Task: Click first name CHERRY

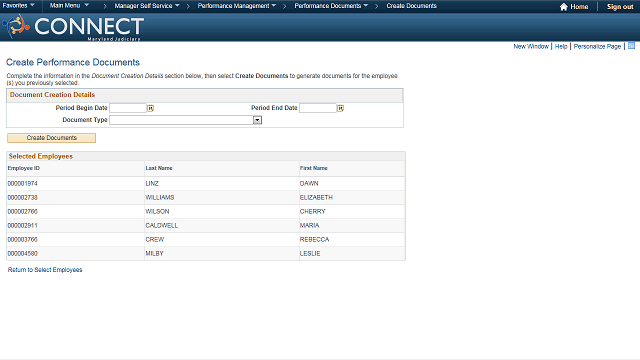Action: click(x=313, y=211)
